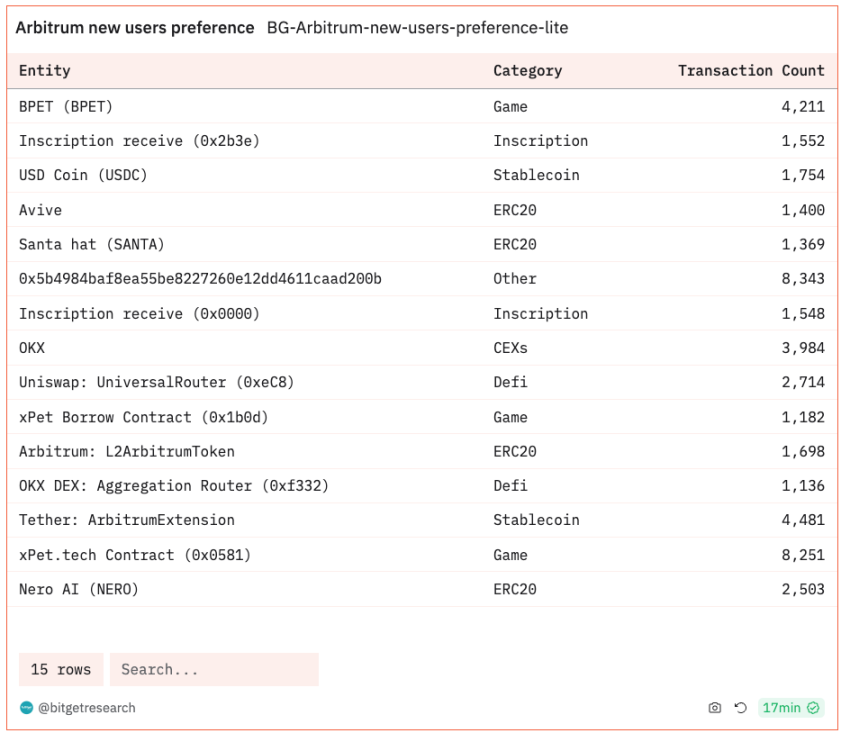This screenshot has height=733, width=841.
Task: Click the bitgetresearch avatar icon
Action: tap(26, 708)
